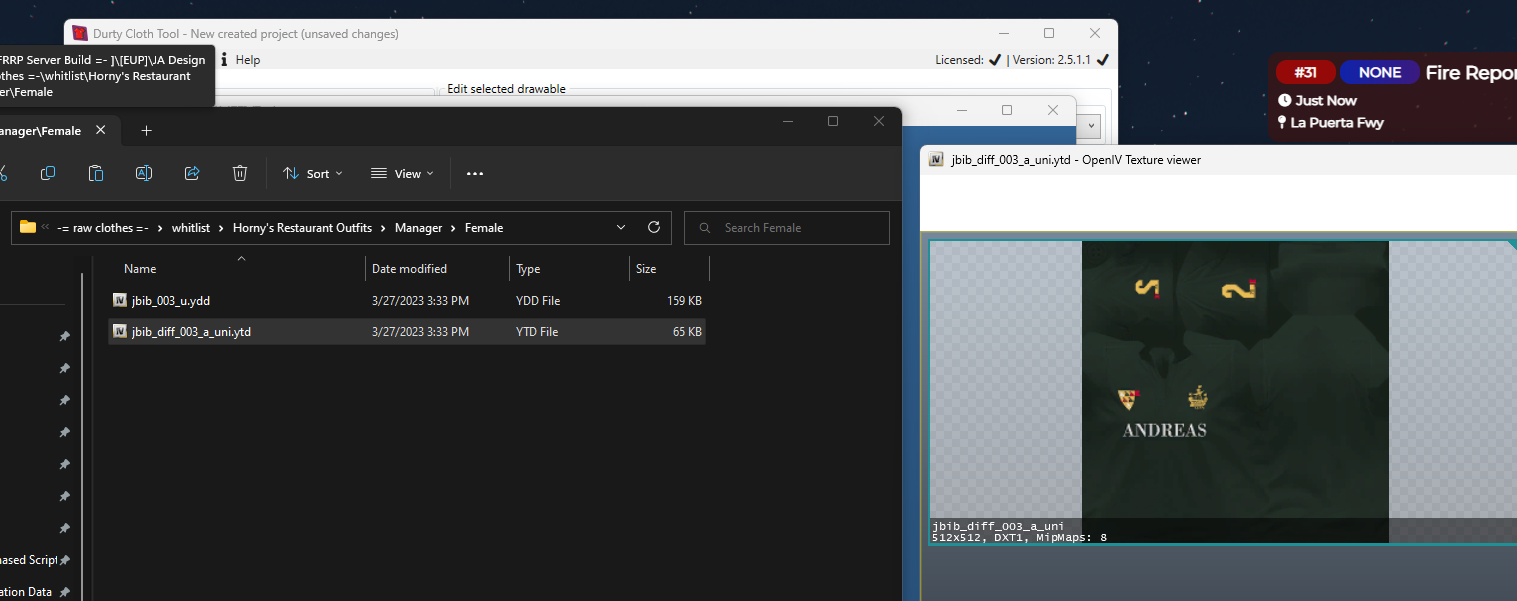
Task: Expand the chevron after Manager breadcrumb
Action: 453,228
